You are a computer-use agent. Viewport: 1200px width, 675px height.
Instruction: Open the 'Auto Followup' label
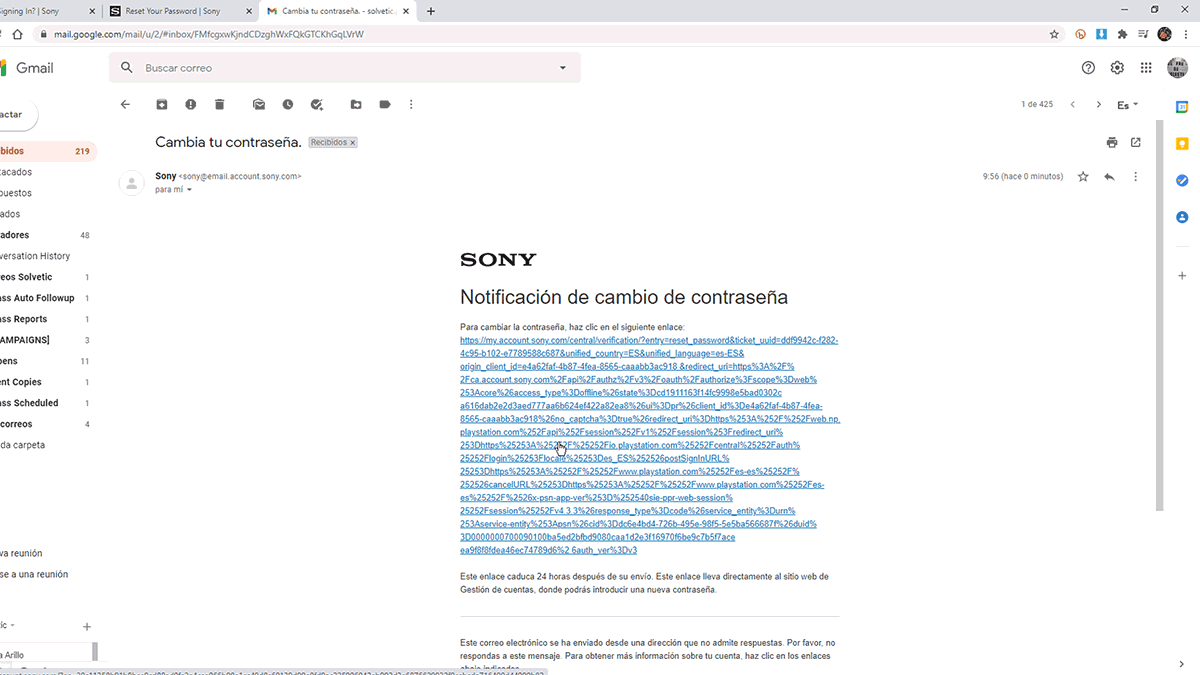pyautogui.click(x=47, y=298)
